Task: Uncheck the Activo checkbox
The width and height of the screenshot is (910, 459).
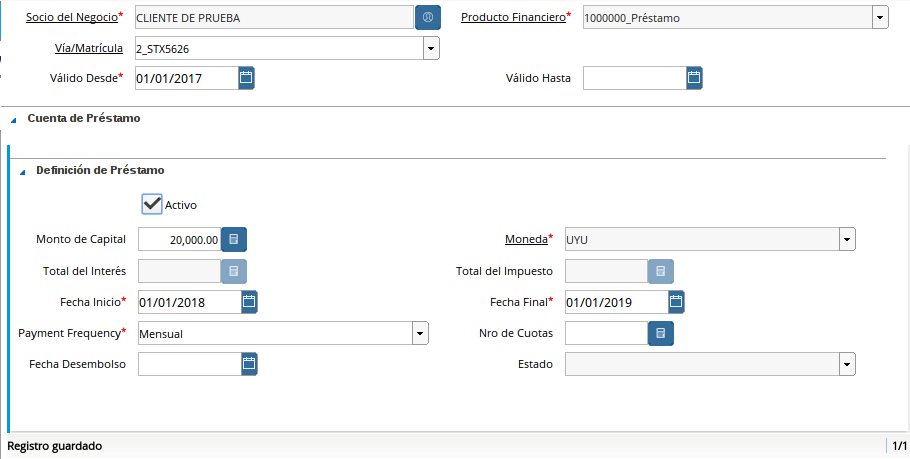Action: [152, 204]
